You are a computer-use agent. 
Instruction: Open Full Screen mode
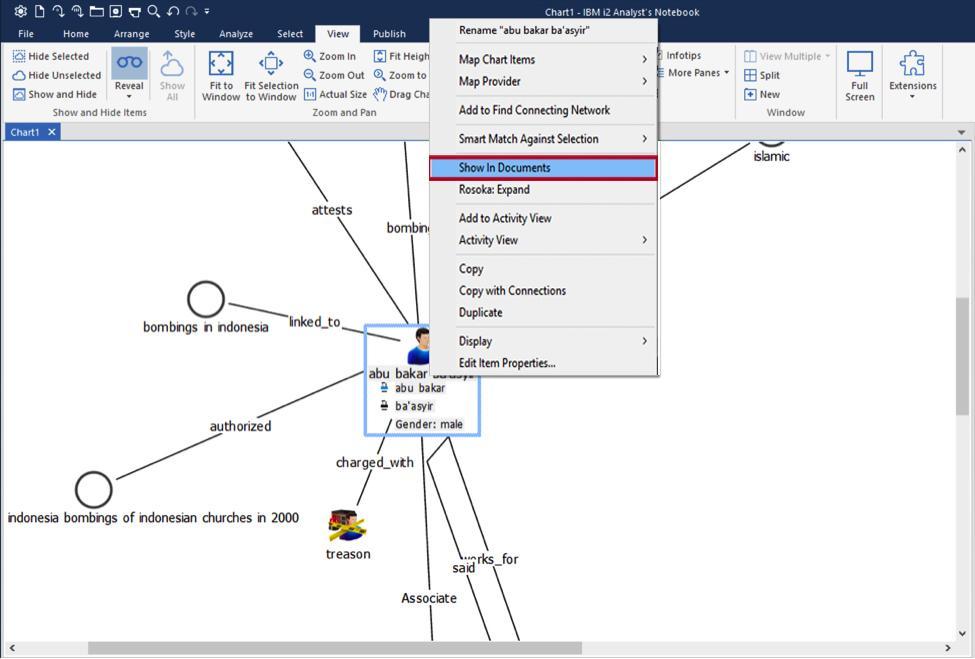[859, 72]
